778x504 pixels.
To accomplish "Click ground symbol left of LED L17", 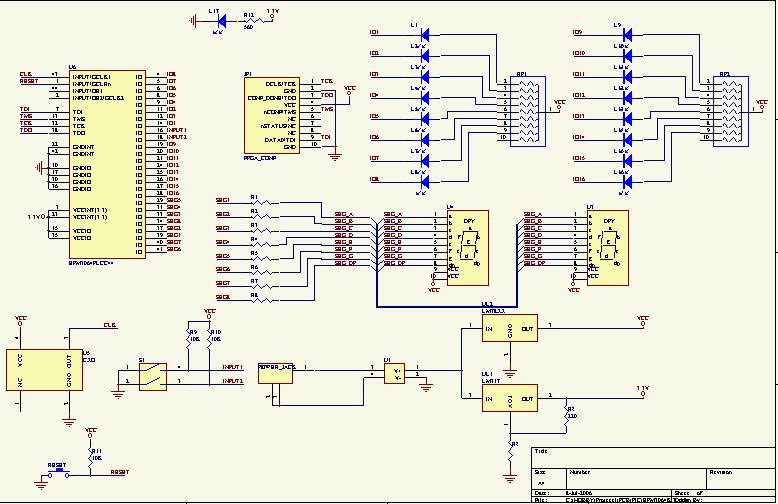I will [193, 21].
